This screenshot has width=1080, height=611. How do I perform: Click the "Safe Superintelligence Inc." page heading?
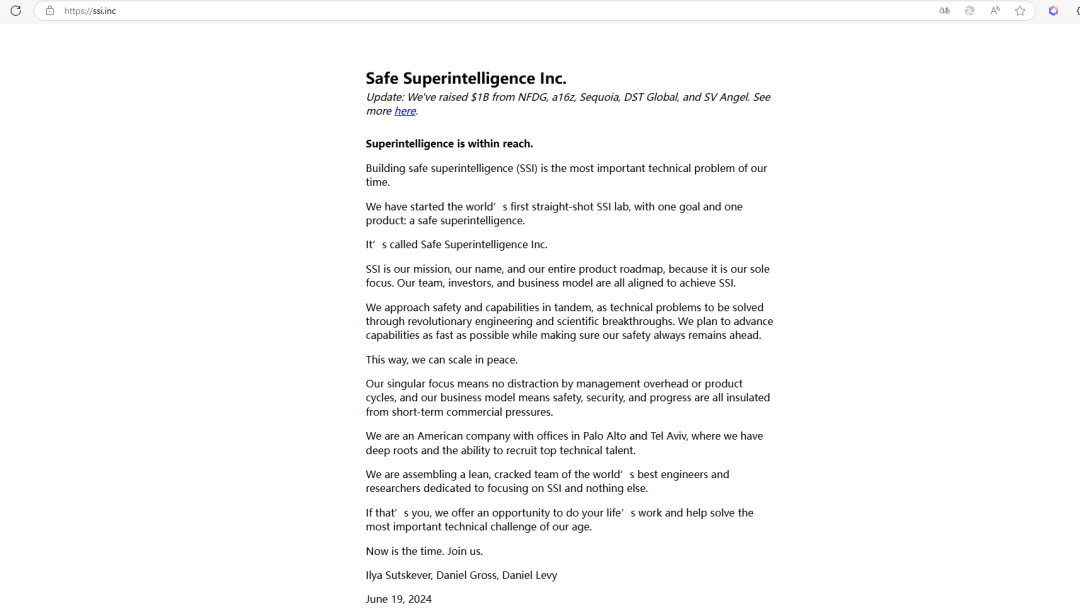click(x=466, y=78)
